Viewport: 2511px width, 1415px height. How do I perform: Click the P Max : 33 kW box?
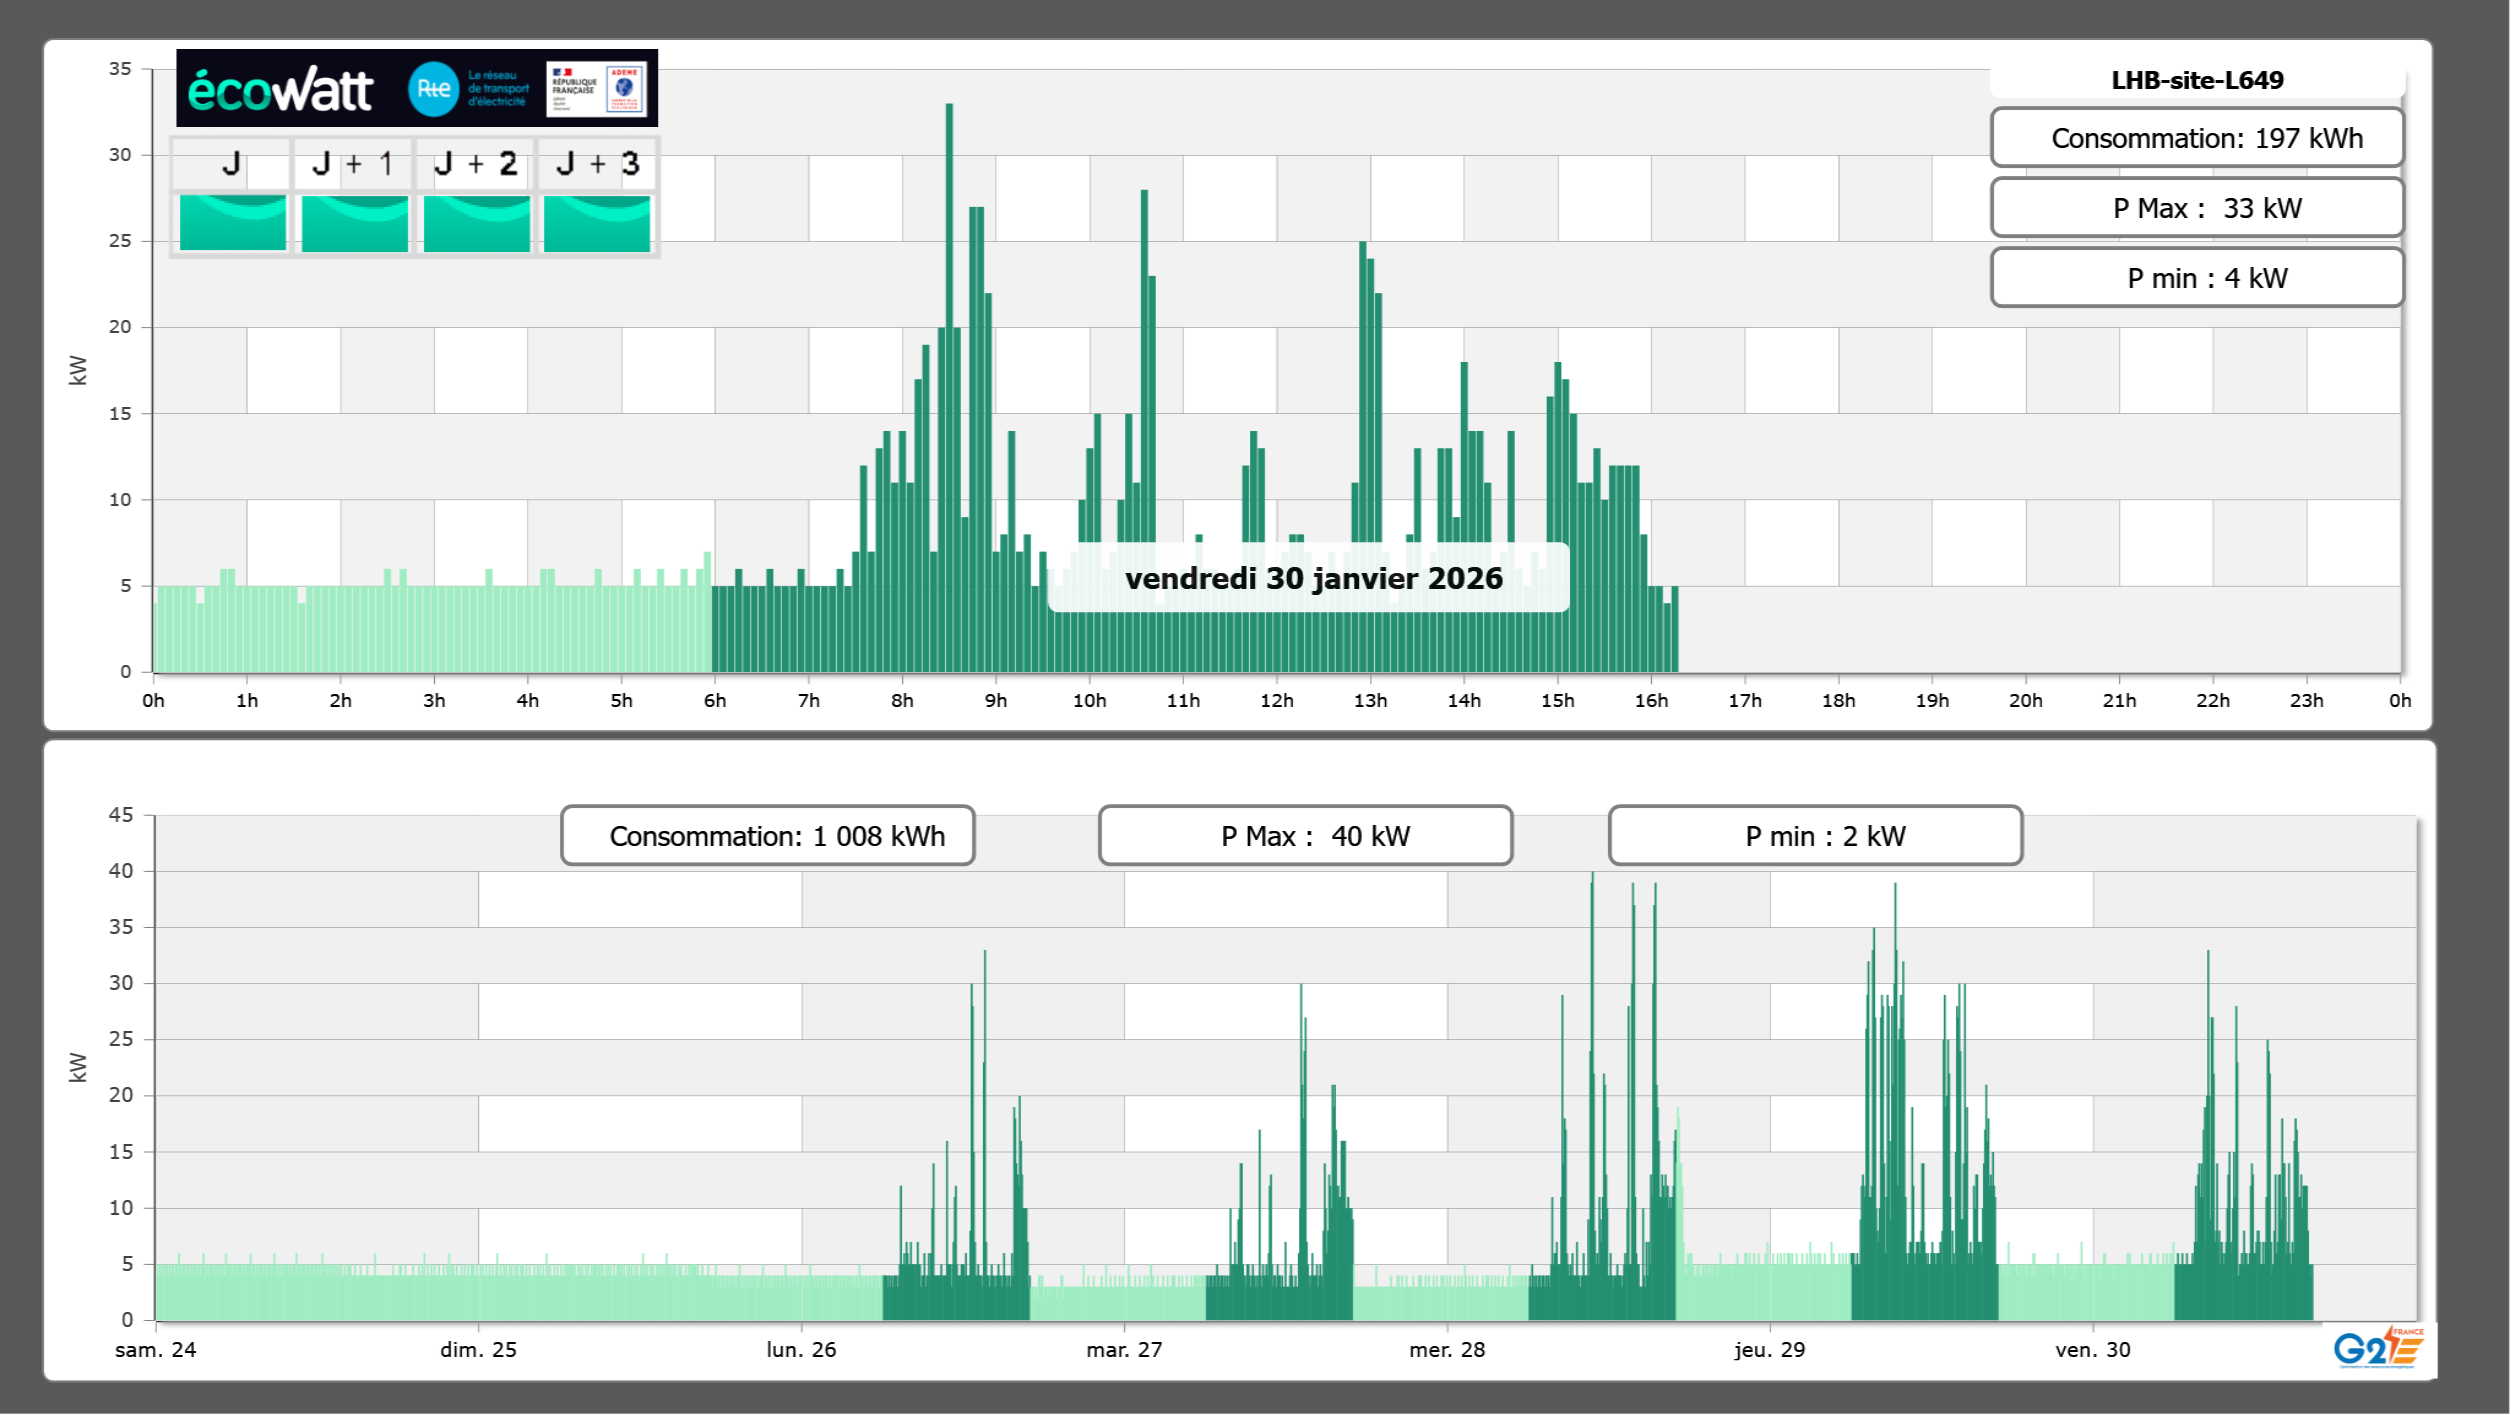point(2196,208)
